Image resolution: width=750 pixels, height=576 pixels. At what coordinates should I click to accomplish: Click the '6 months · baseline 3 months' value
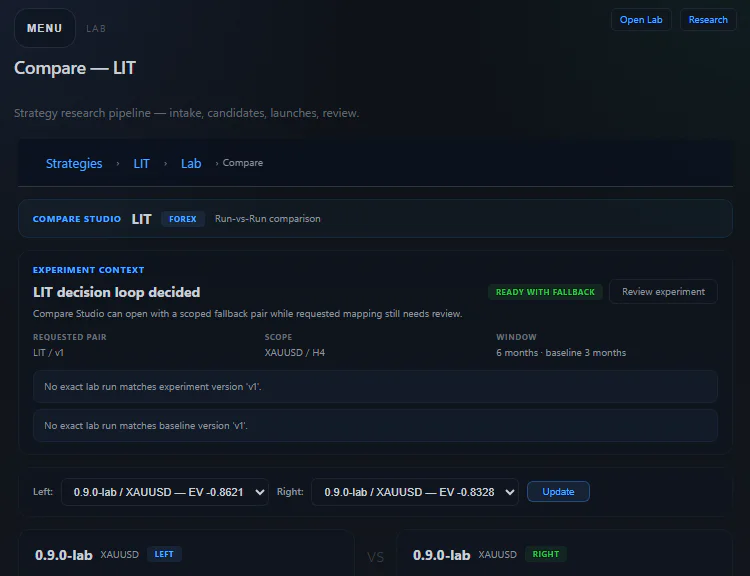561,353
